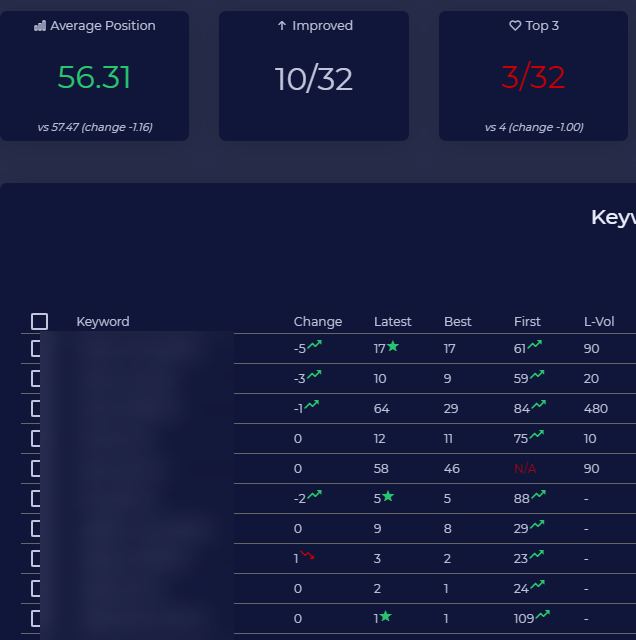Click the trend icon beside First value 75
Screen dimensions: 636x640
click(536, 435)
